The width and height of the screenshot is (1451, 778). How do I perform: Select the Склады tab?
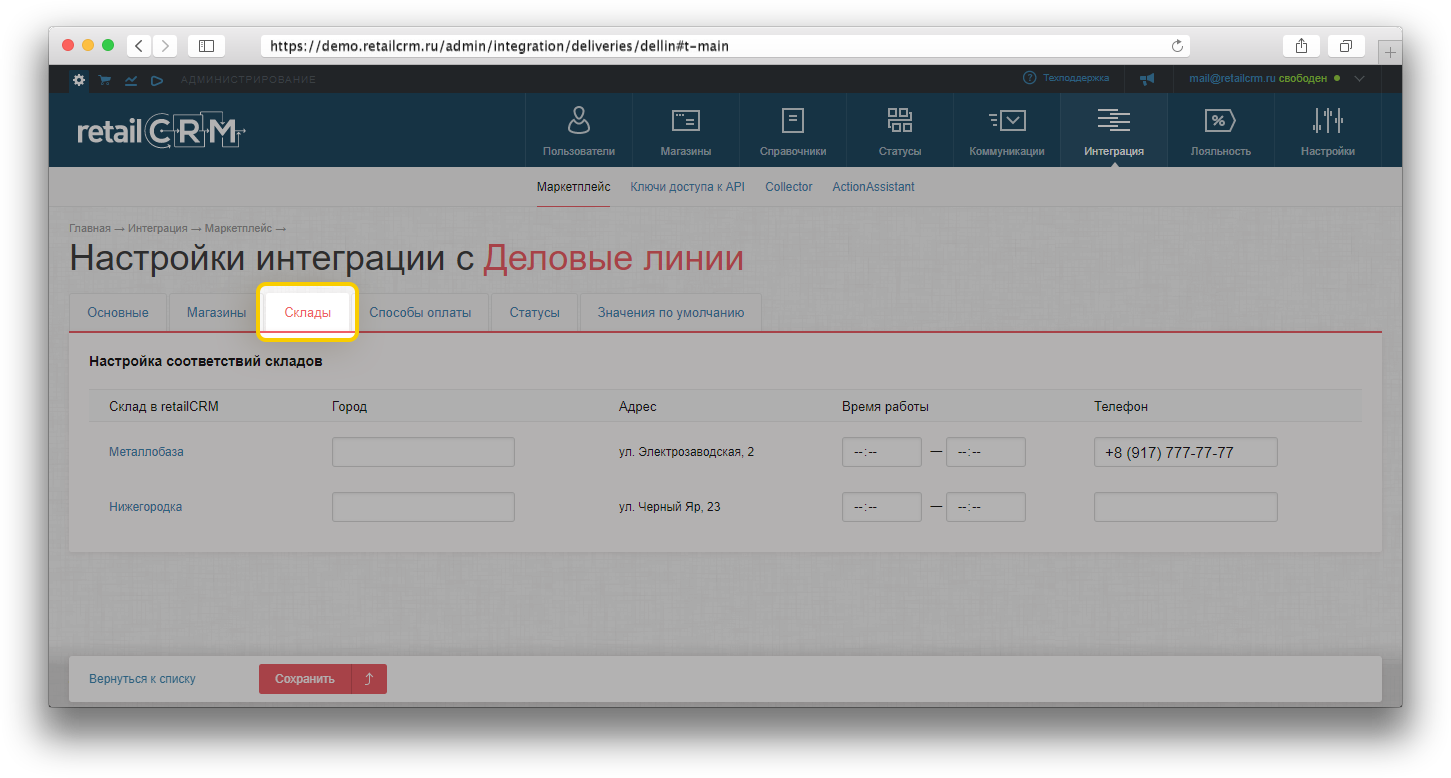point(308,312)
